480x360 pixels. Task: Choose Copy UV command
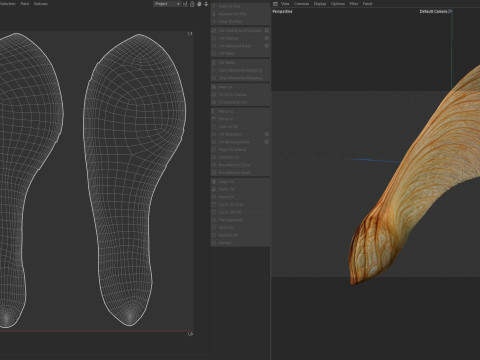[240, 182]
